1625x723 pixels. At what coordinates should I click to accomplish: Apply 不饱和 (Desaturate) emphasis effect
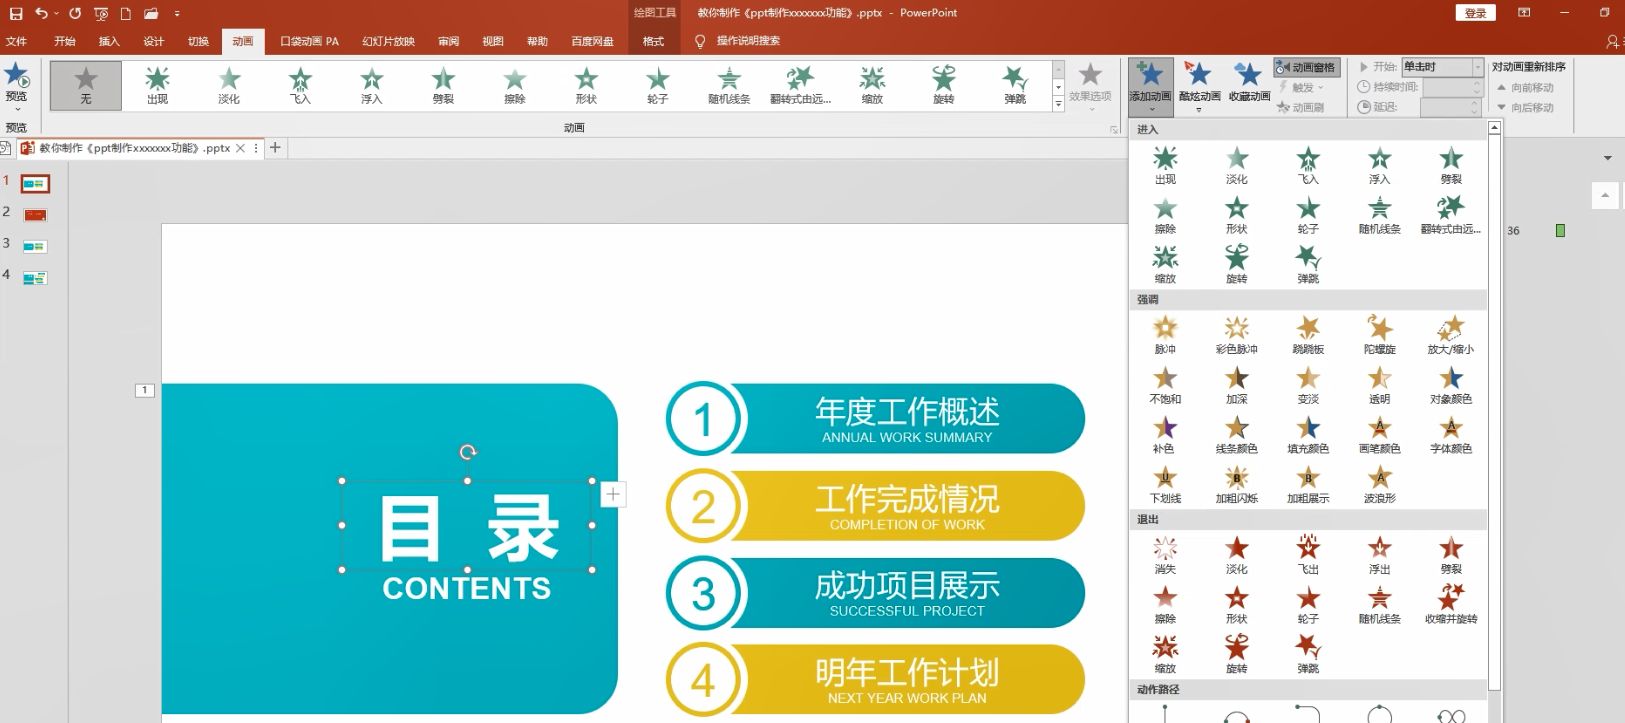(x=1165, y=386)
